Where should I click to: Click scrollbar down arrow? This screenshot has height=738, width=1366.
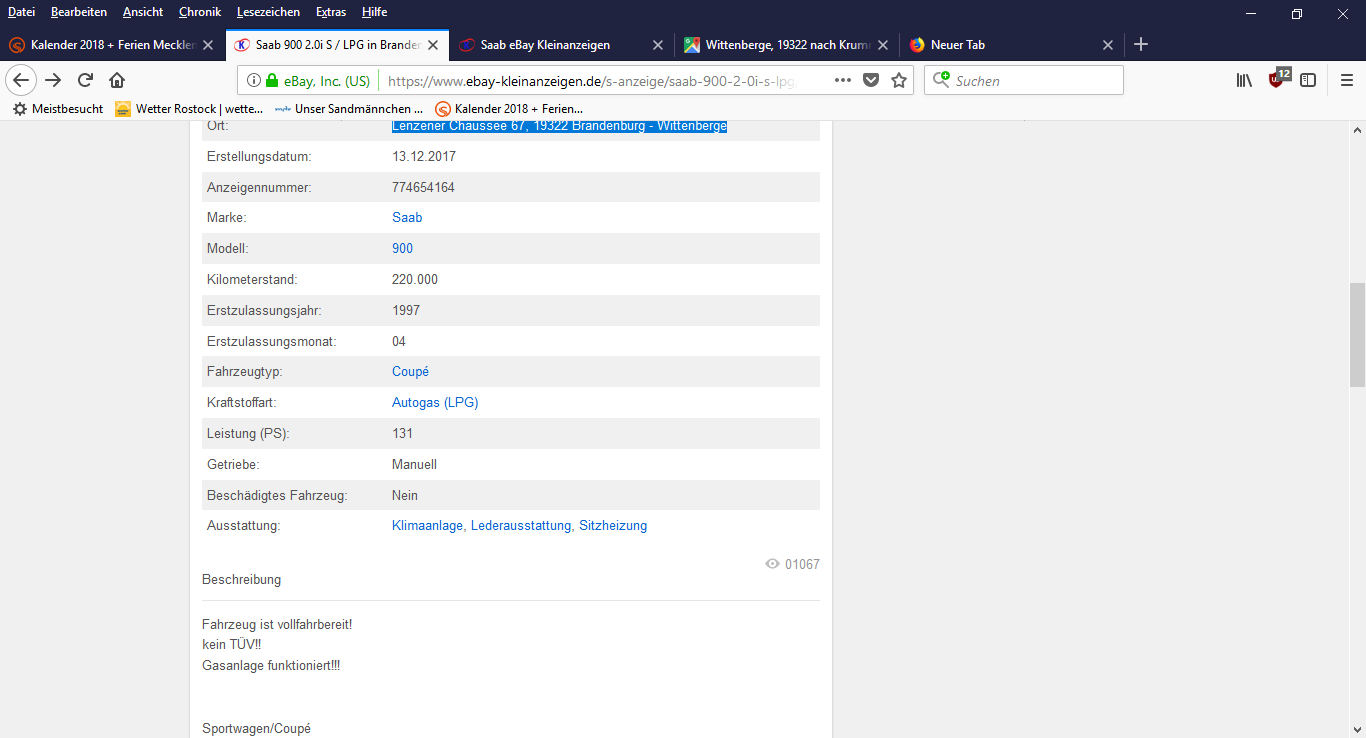(x=1357, y=729)
